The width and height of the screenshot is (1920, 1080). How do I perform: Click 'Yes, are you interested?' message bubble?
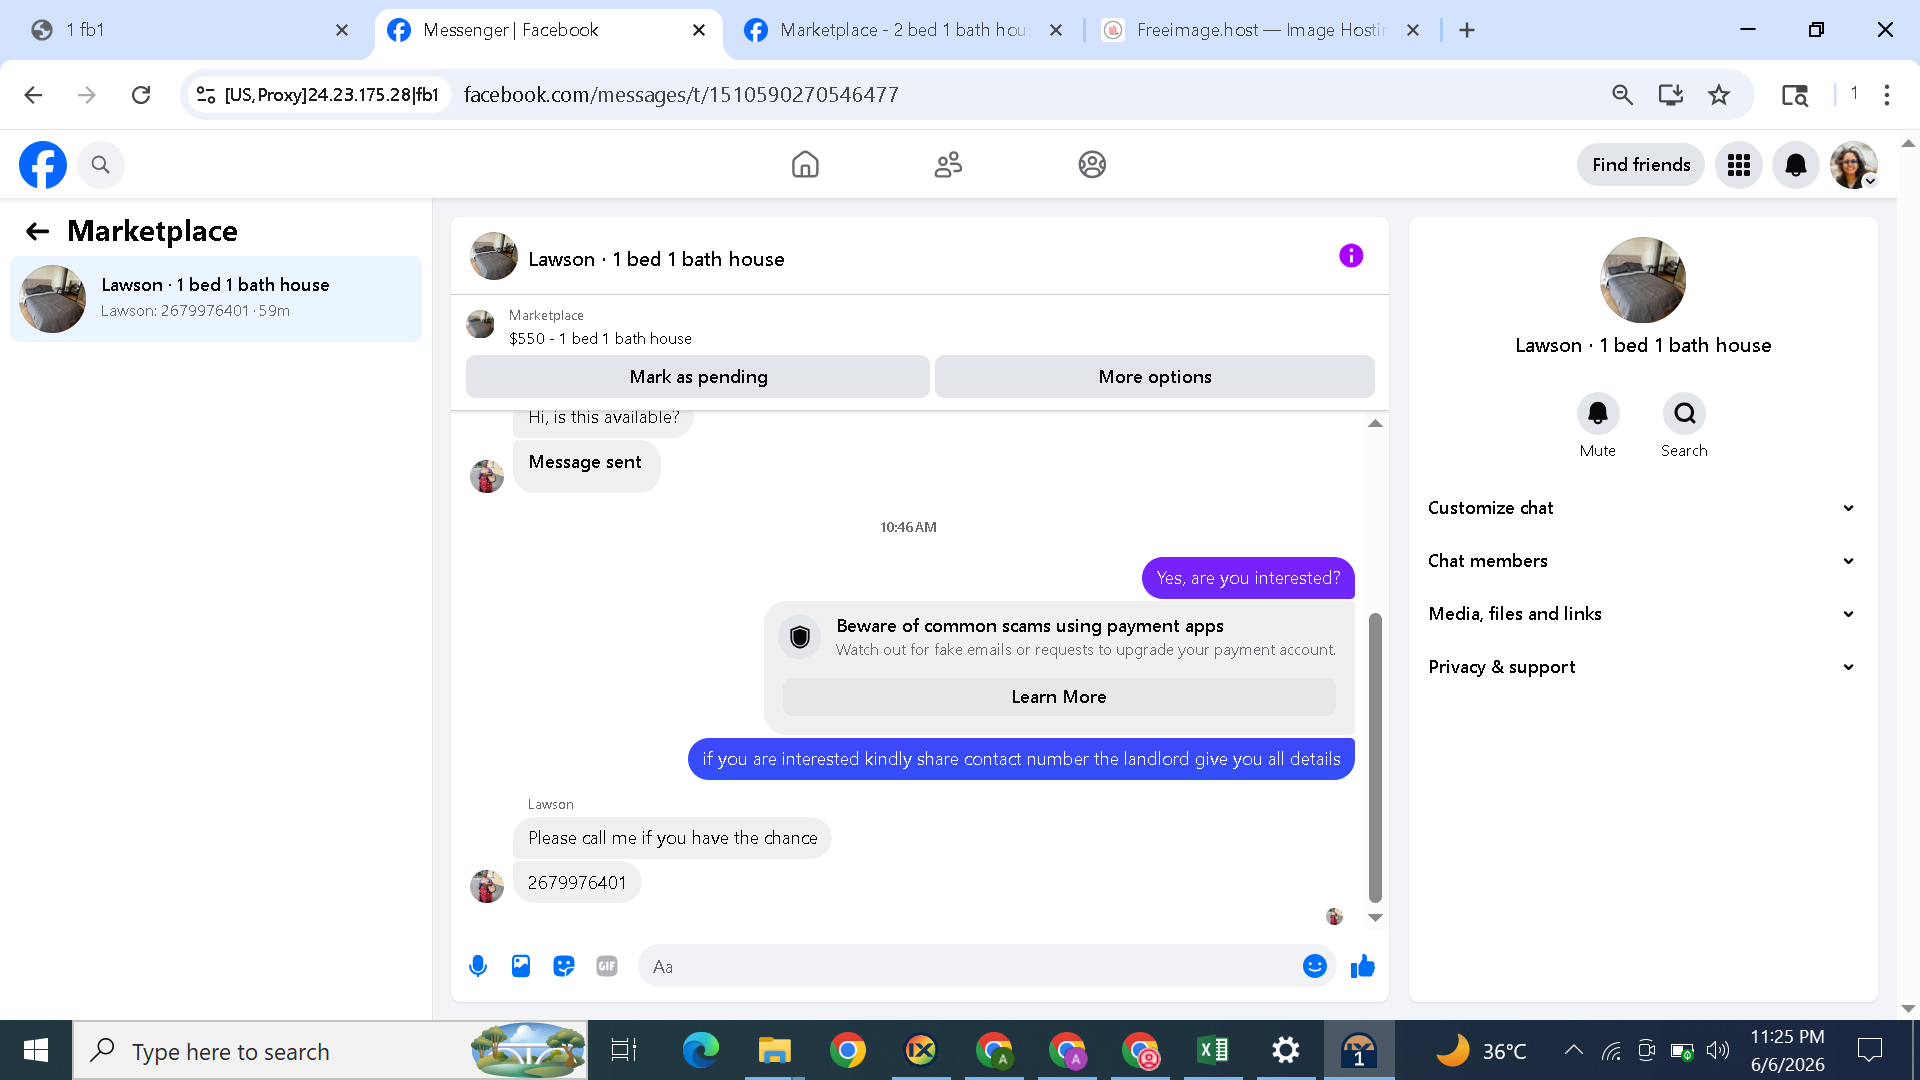[1248, 578]
